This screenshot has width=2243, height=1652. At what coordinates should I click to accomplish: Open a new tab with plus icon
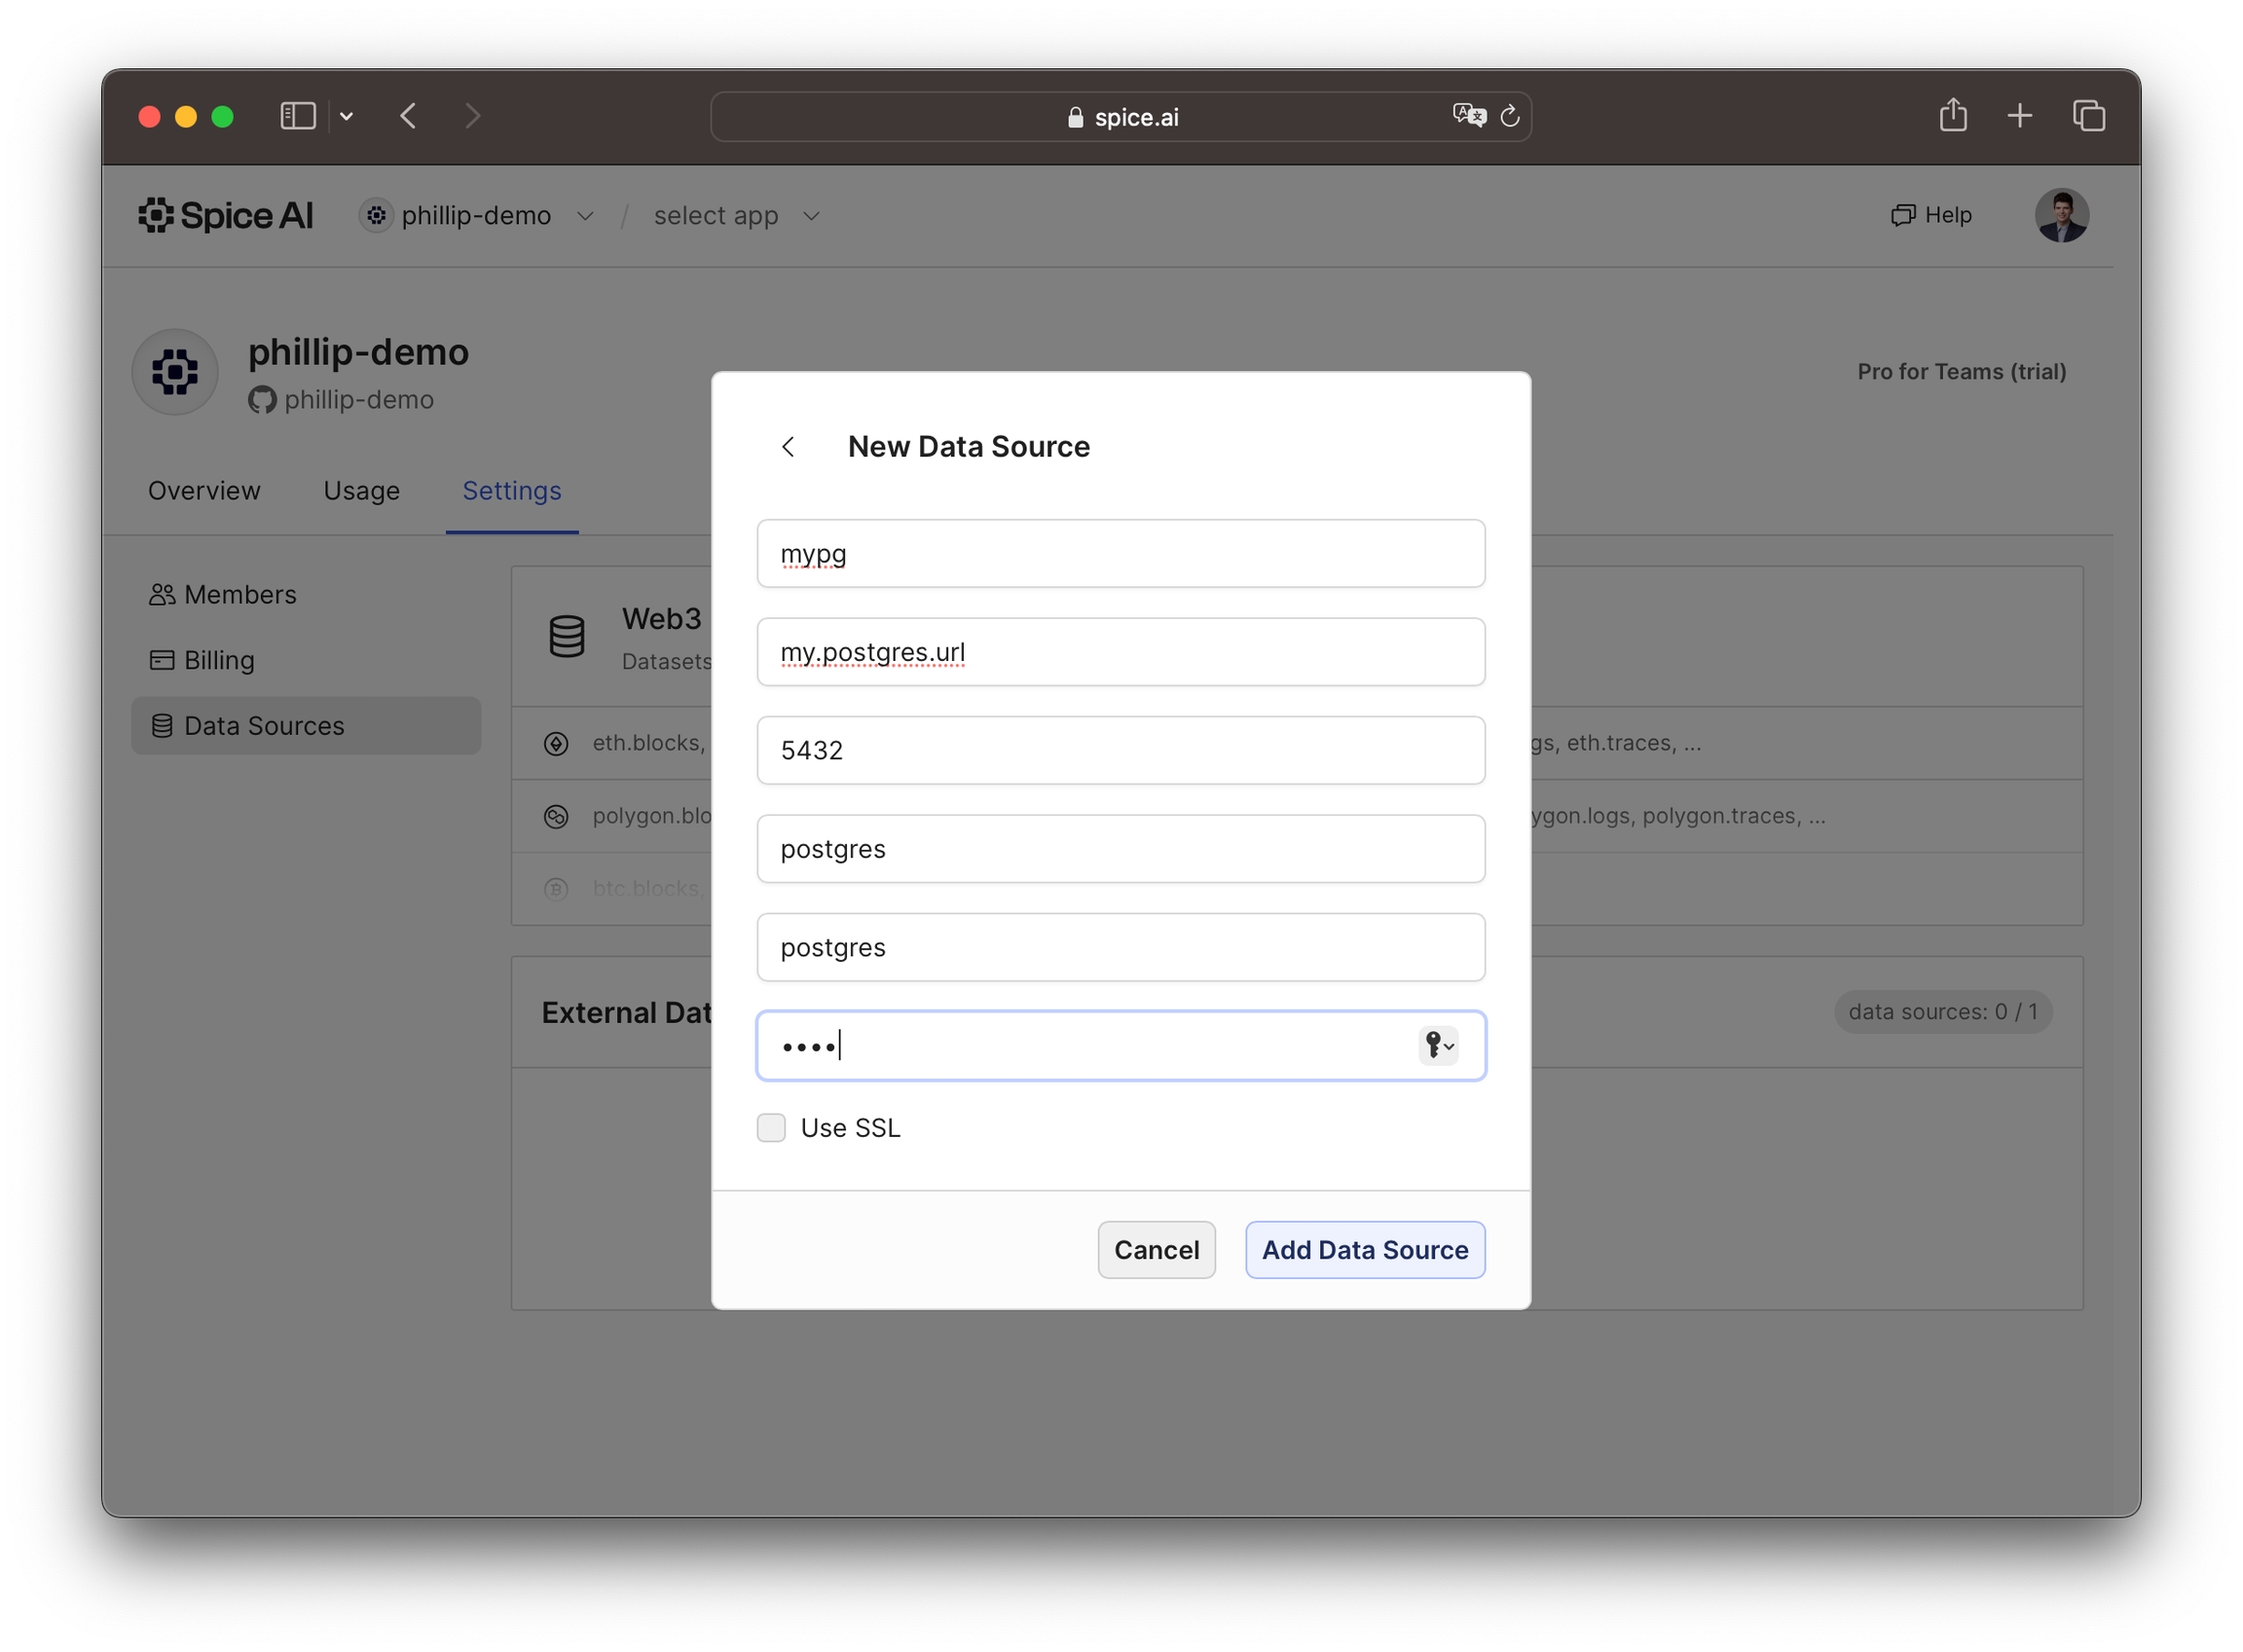click(2019, 116)
